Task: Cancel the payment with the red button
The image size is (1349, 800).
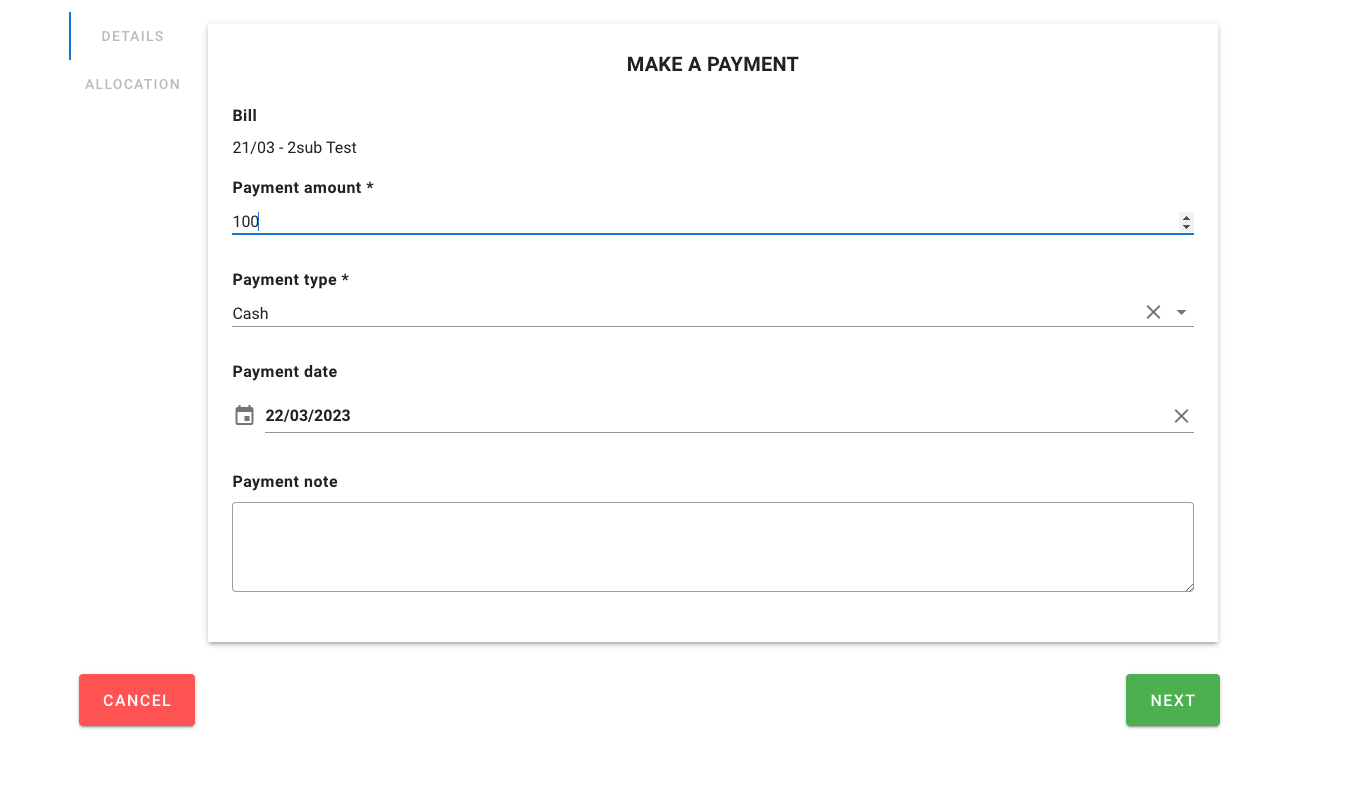Action: click(137, 700)
